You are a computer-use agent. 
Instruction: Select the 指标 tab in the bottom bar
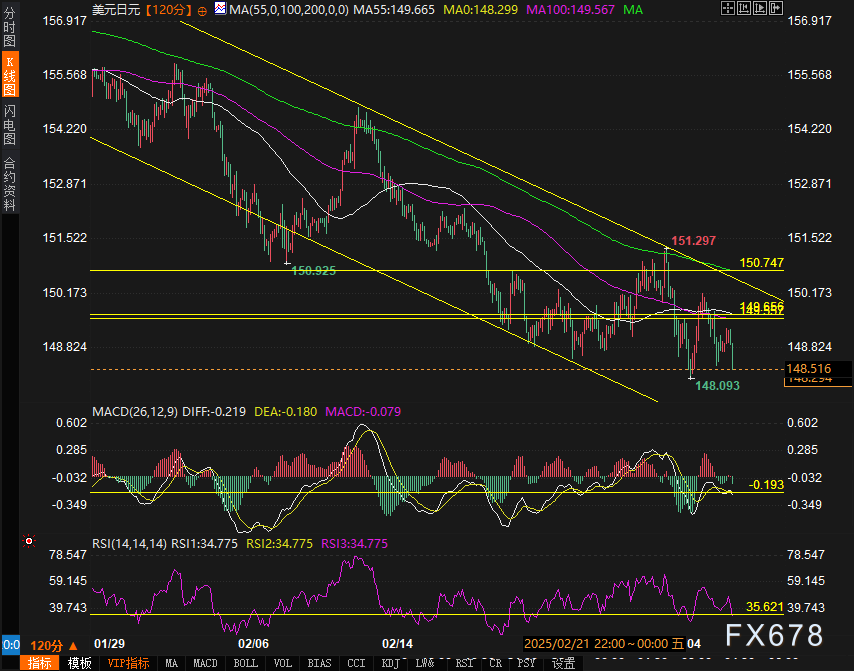coord(41,663)
